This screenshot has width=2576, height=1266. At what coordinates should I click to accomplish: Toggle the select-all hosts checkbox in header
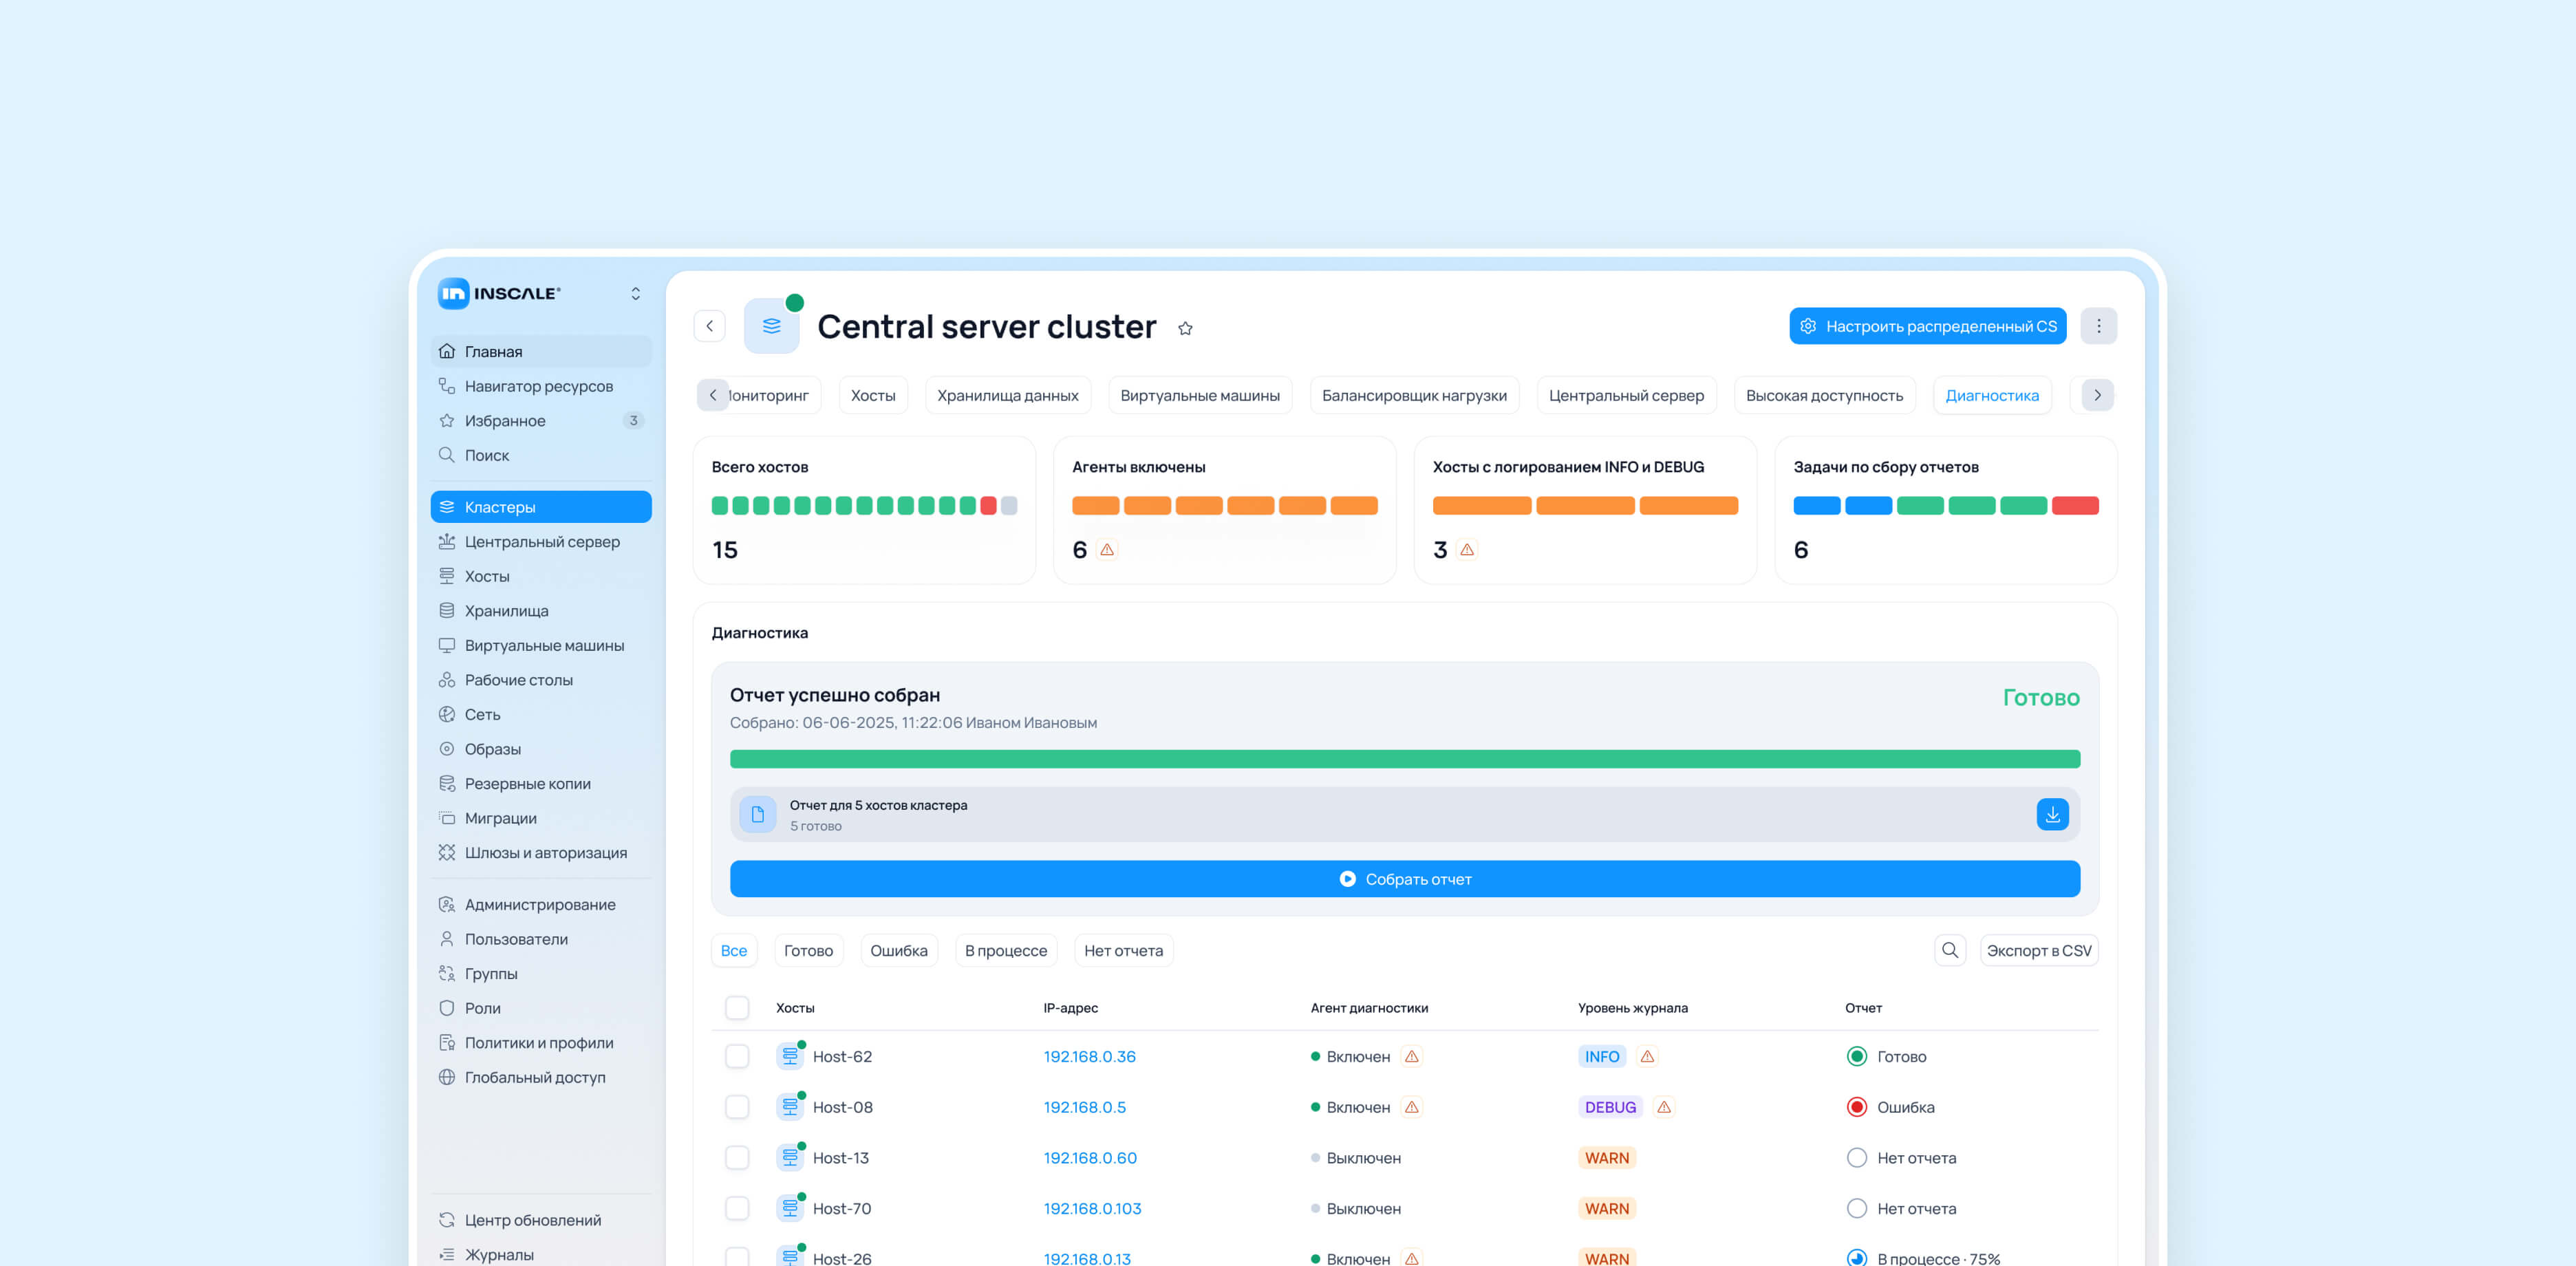(x=737, y=1007)
